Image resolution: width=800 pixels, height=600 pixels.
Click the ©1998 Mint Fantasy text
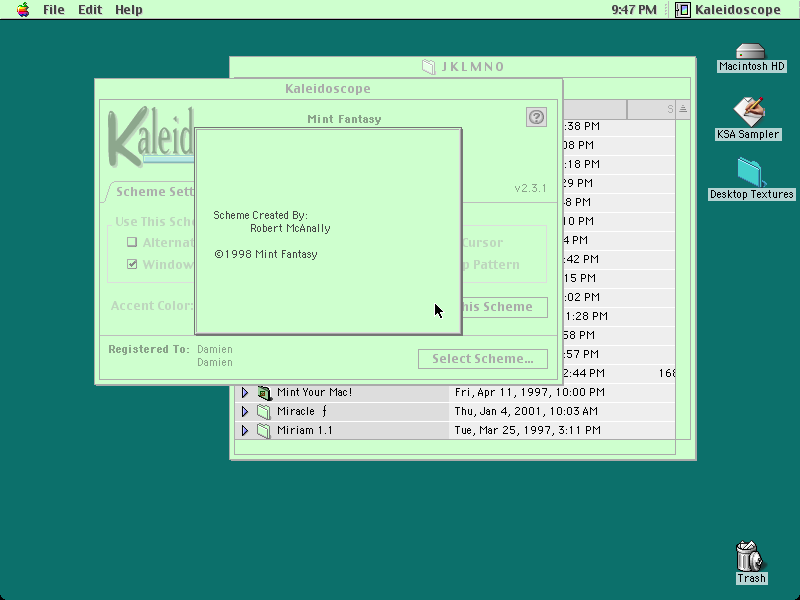pos(266,254)
